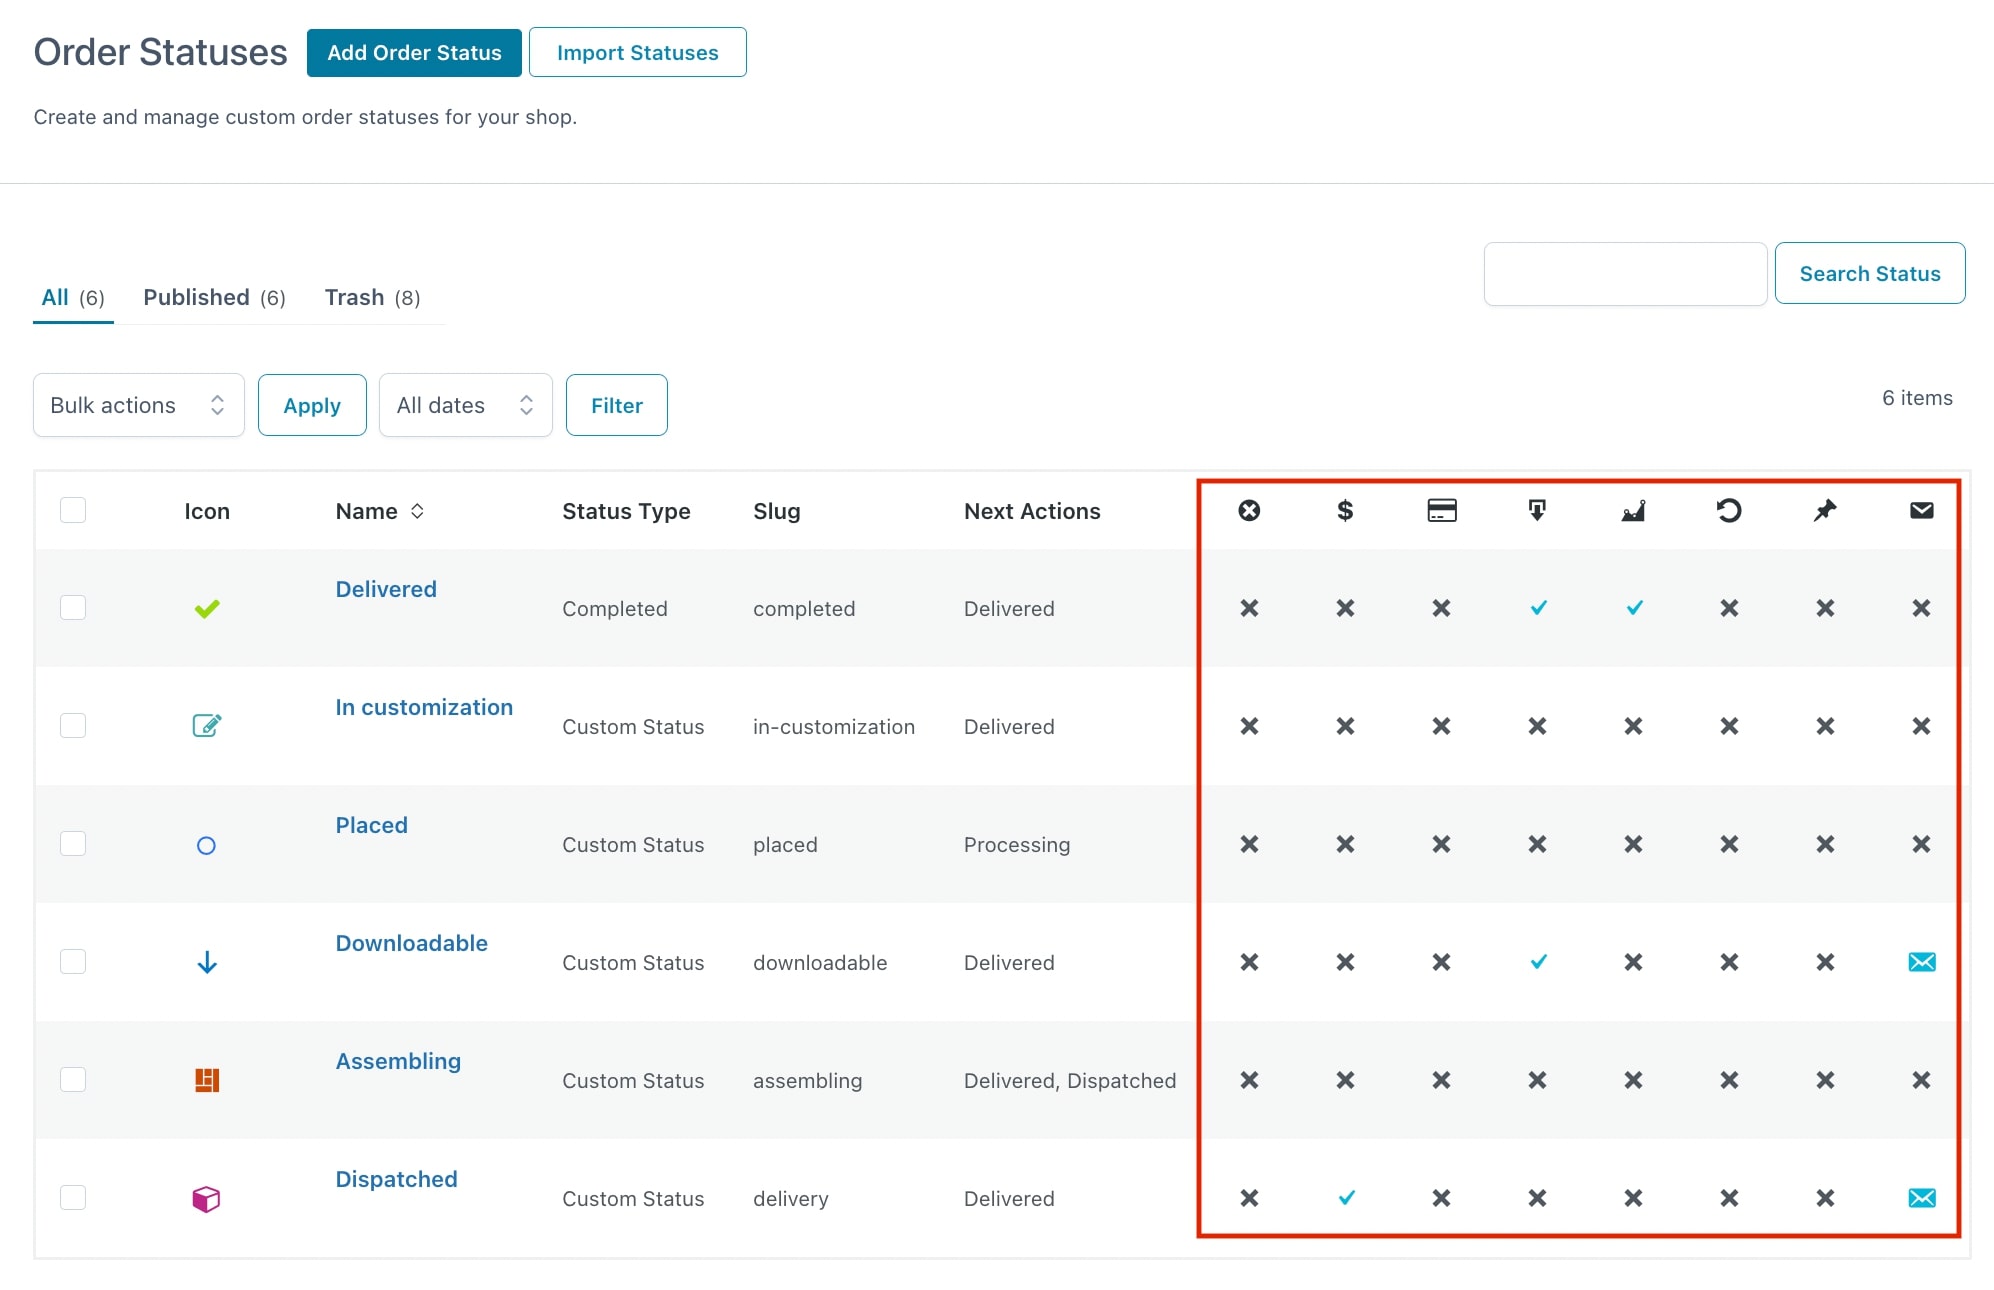Image resolution: width=1994 pixels, height=1290 pixels.
Task: Click the pink box icon for Dispatched
Action: [206, 1198]
